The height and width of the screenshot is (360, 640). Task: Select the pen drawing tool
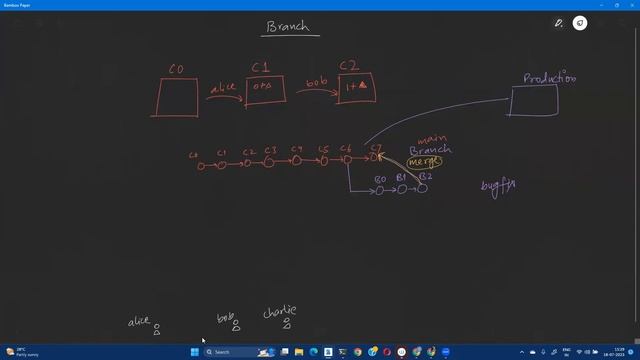[558, 23]
